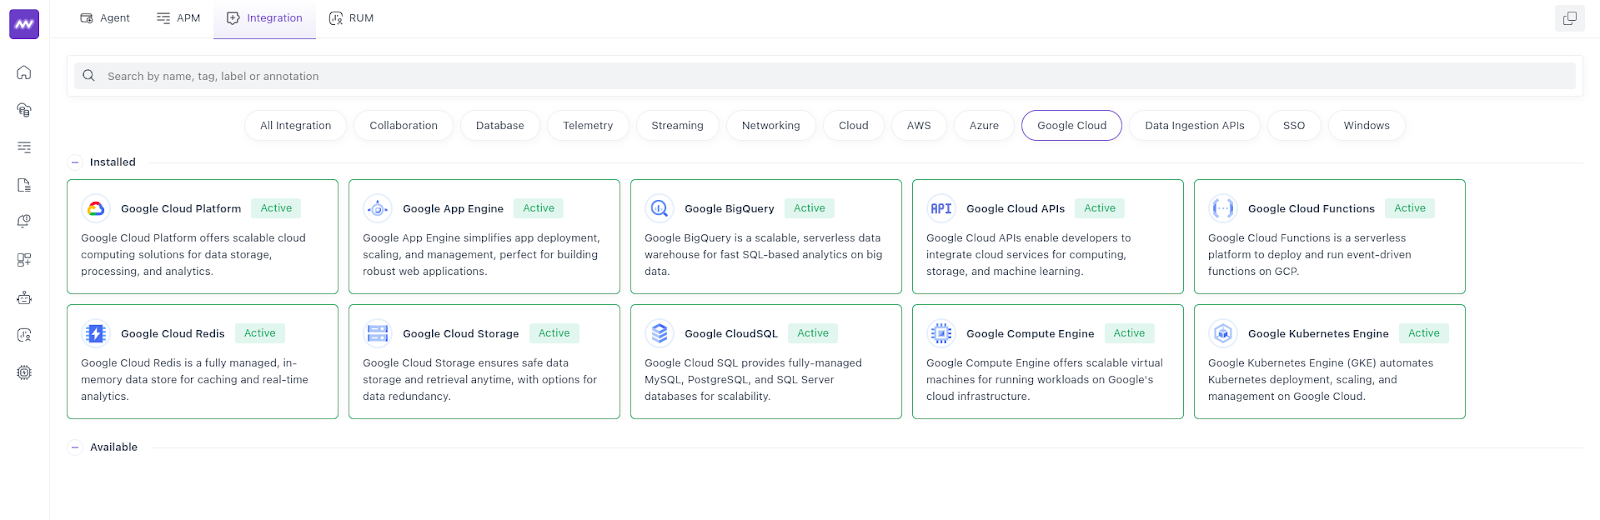1600x520 pixels.
Task: Filter by Database category
Action: click(500, 126)
